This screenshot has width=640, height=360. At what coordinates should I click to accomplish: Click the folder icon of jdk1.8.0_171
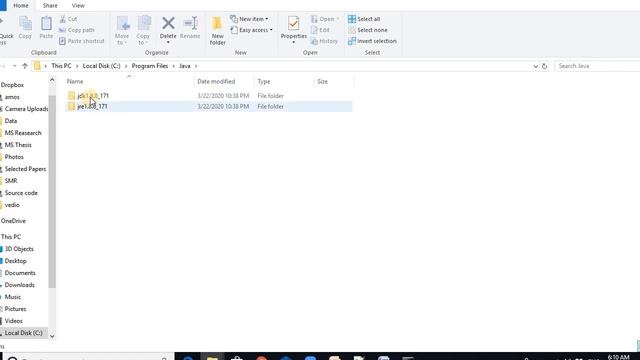click(x=71, y=96)
